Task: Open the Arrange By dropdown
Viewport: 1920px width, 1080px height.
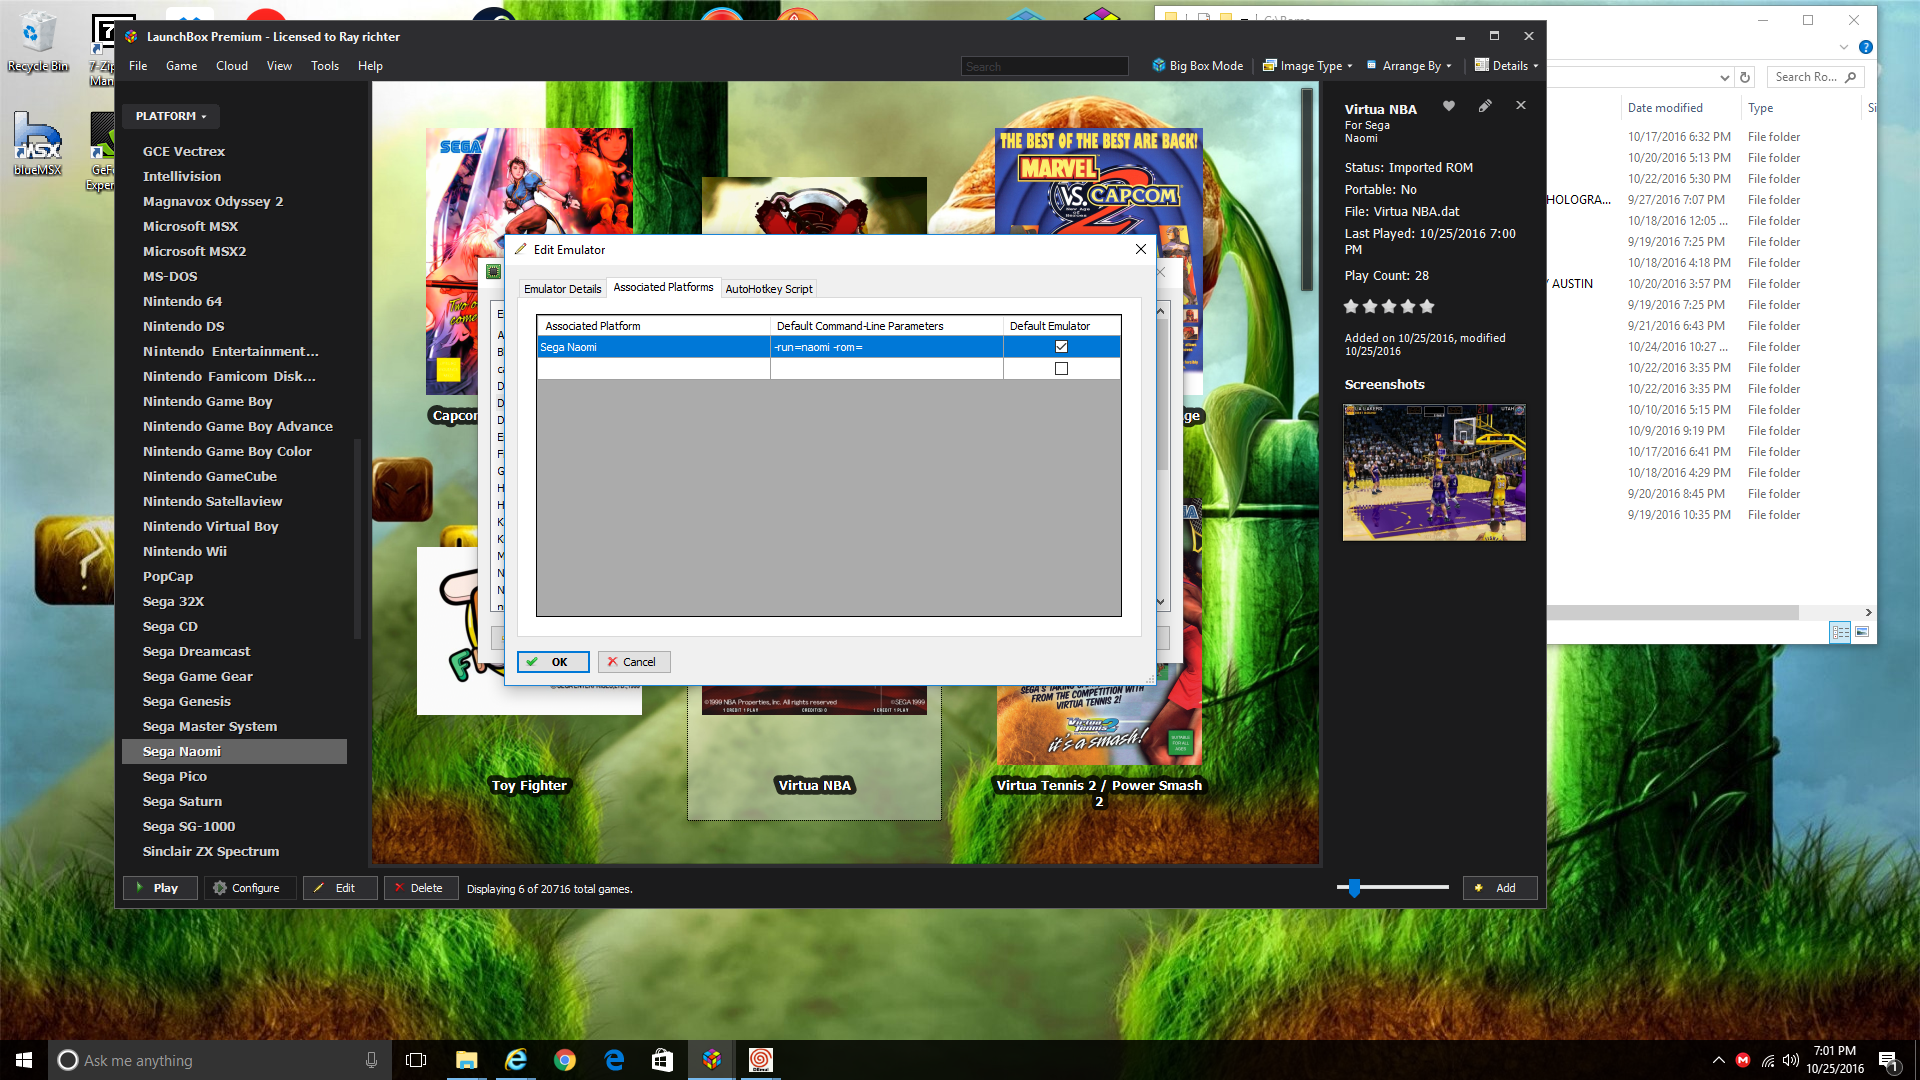Action: 1409,66
